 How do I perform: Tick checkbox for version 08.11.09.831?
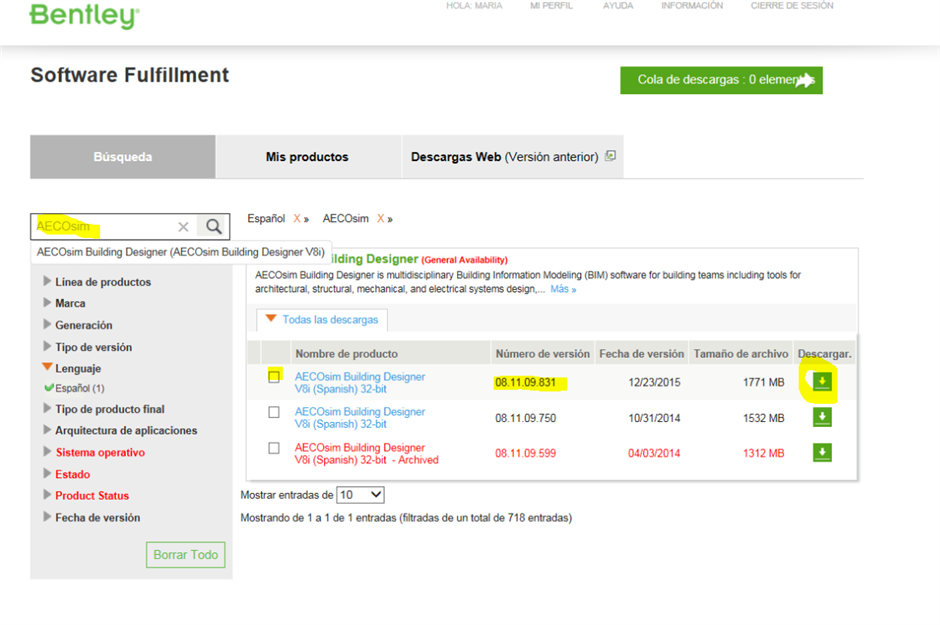tap(274, 376)
